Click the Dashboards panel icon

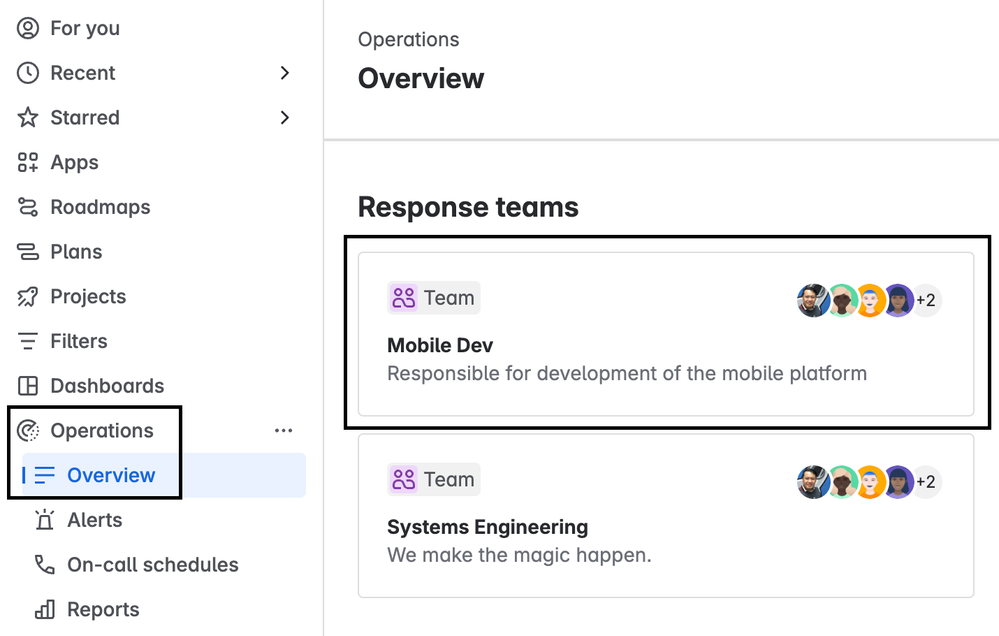coord(28,386)
